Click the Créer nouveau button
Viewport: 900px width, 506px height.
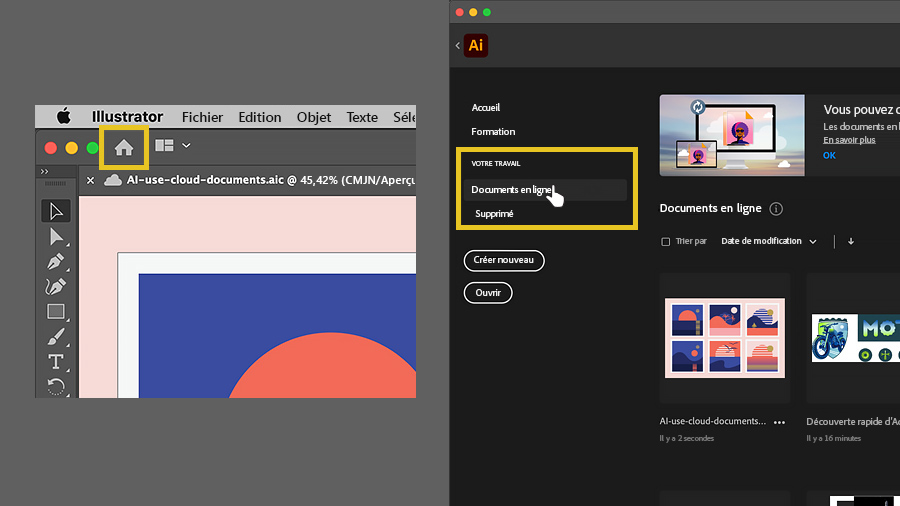[504, 260]
